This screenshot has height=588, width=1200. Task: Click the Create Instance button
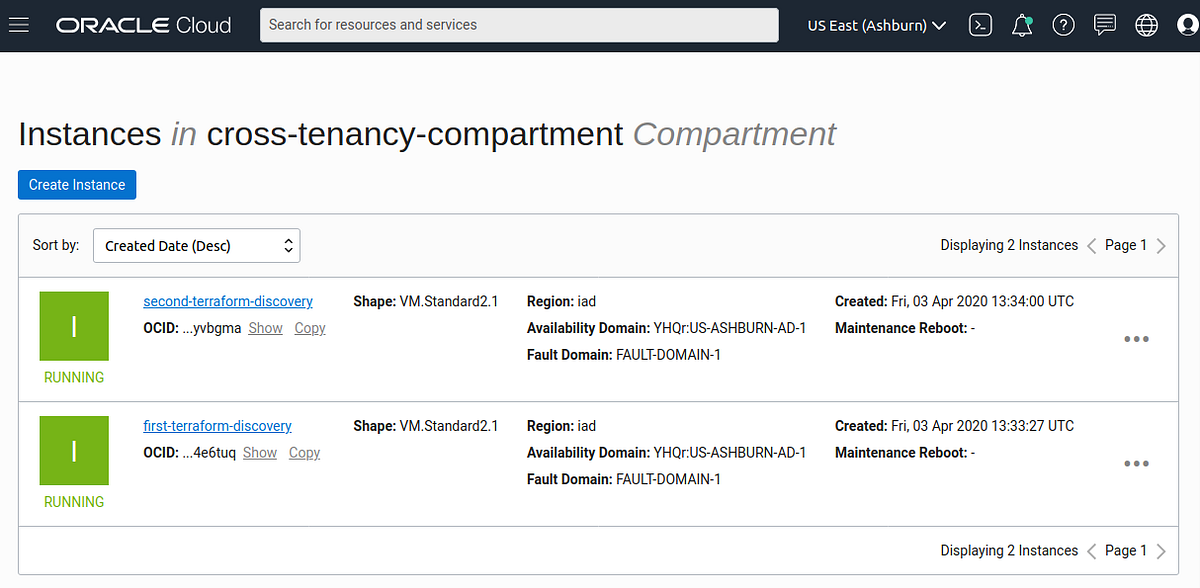[x=77, y=184]
